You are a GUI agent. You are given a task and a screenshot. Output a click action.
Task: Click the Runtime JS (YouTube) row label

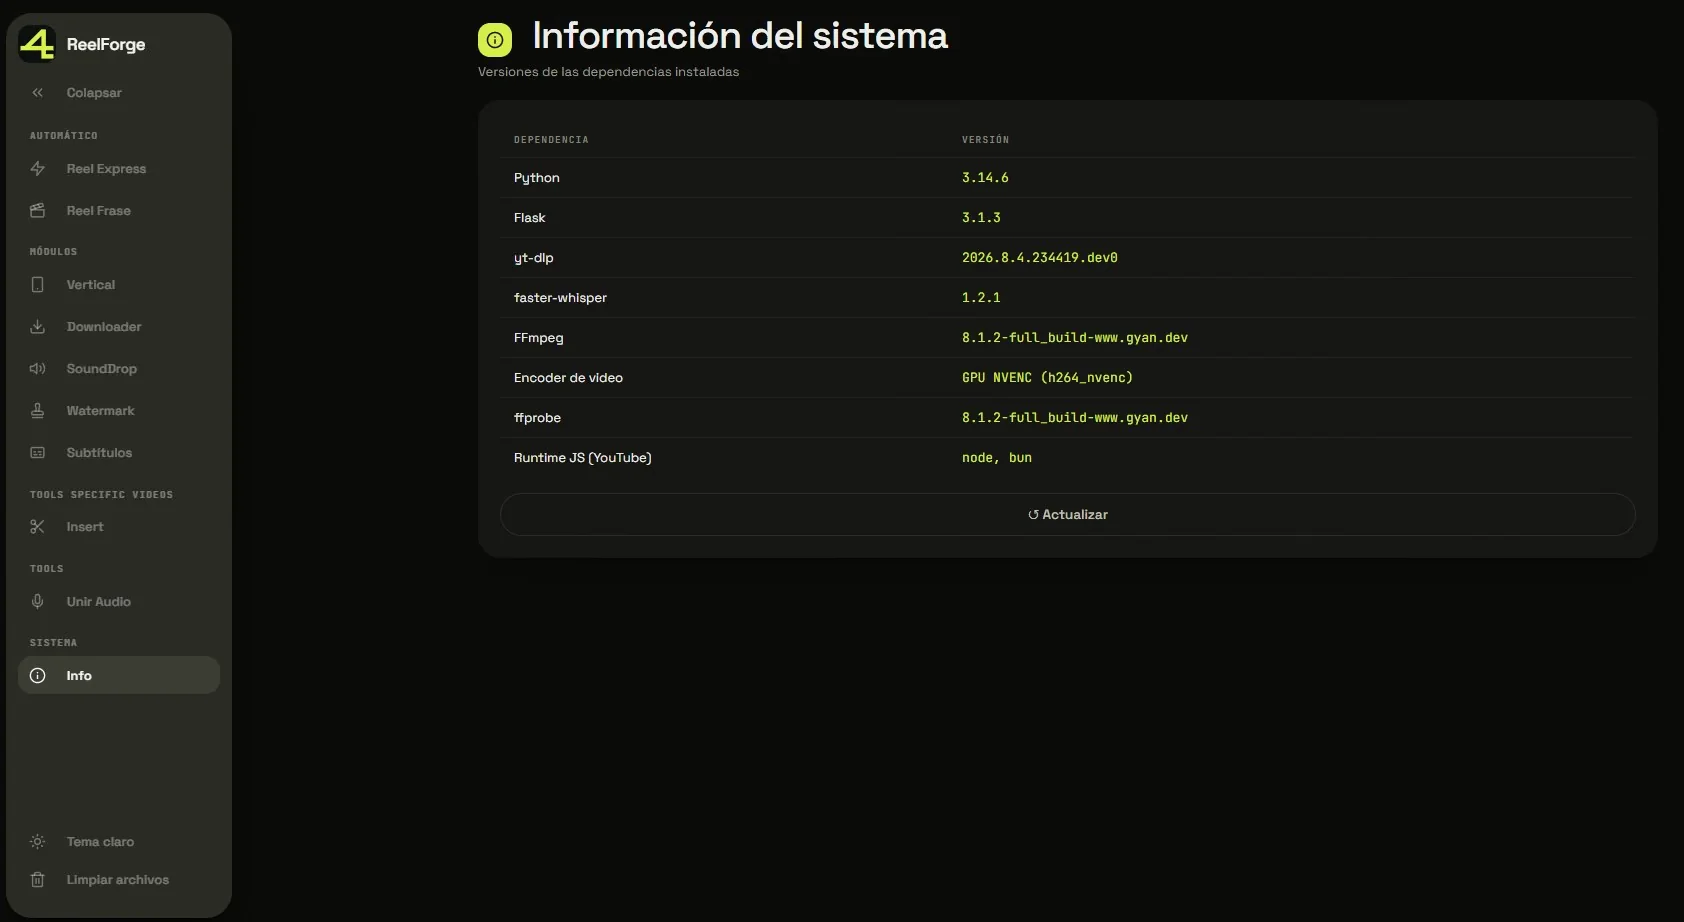click(x=583, y=458)
